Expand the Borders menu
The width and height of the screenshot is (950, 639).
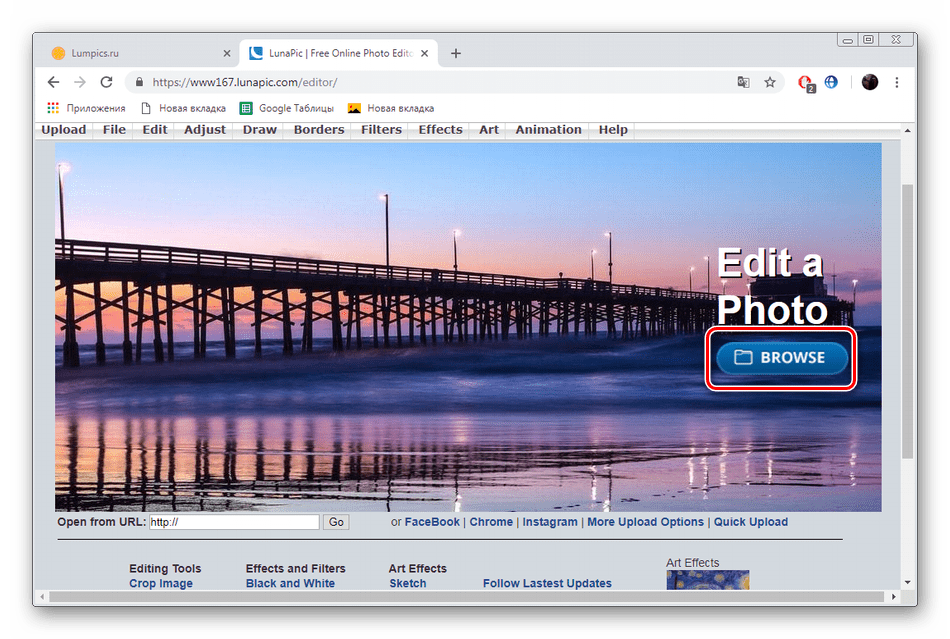coord(319,130)
